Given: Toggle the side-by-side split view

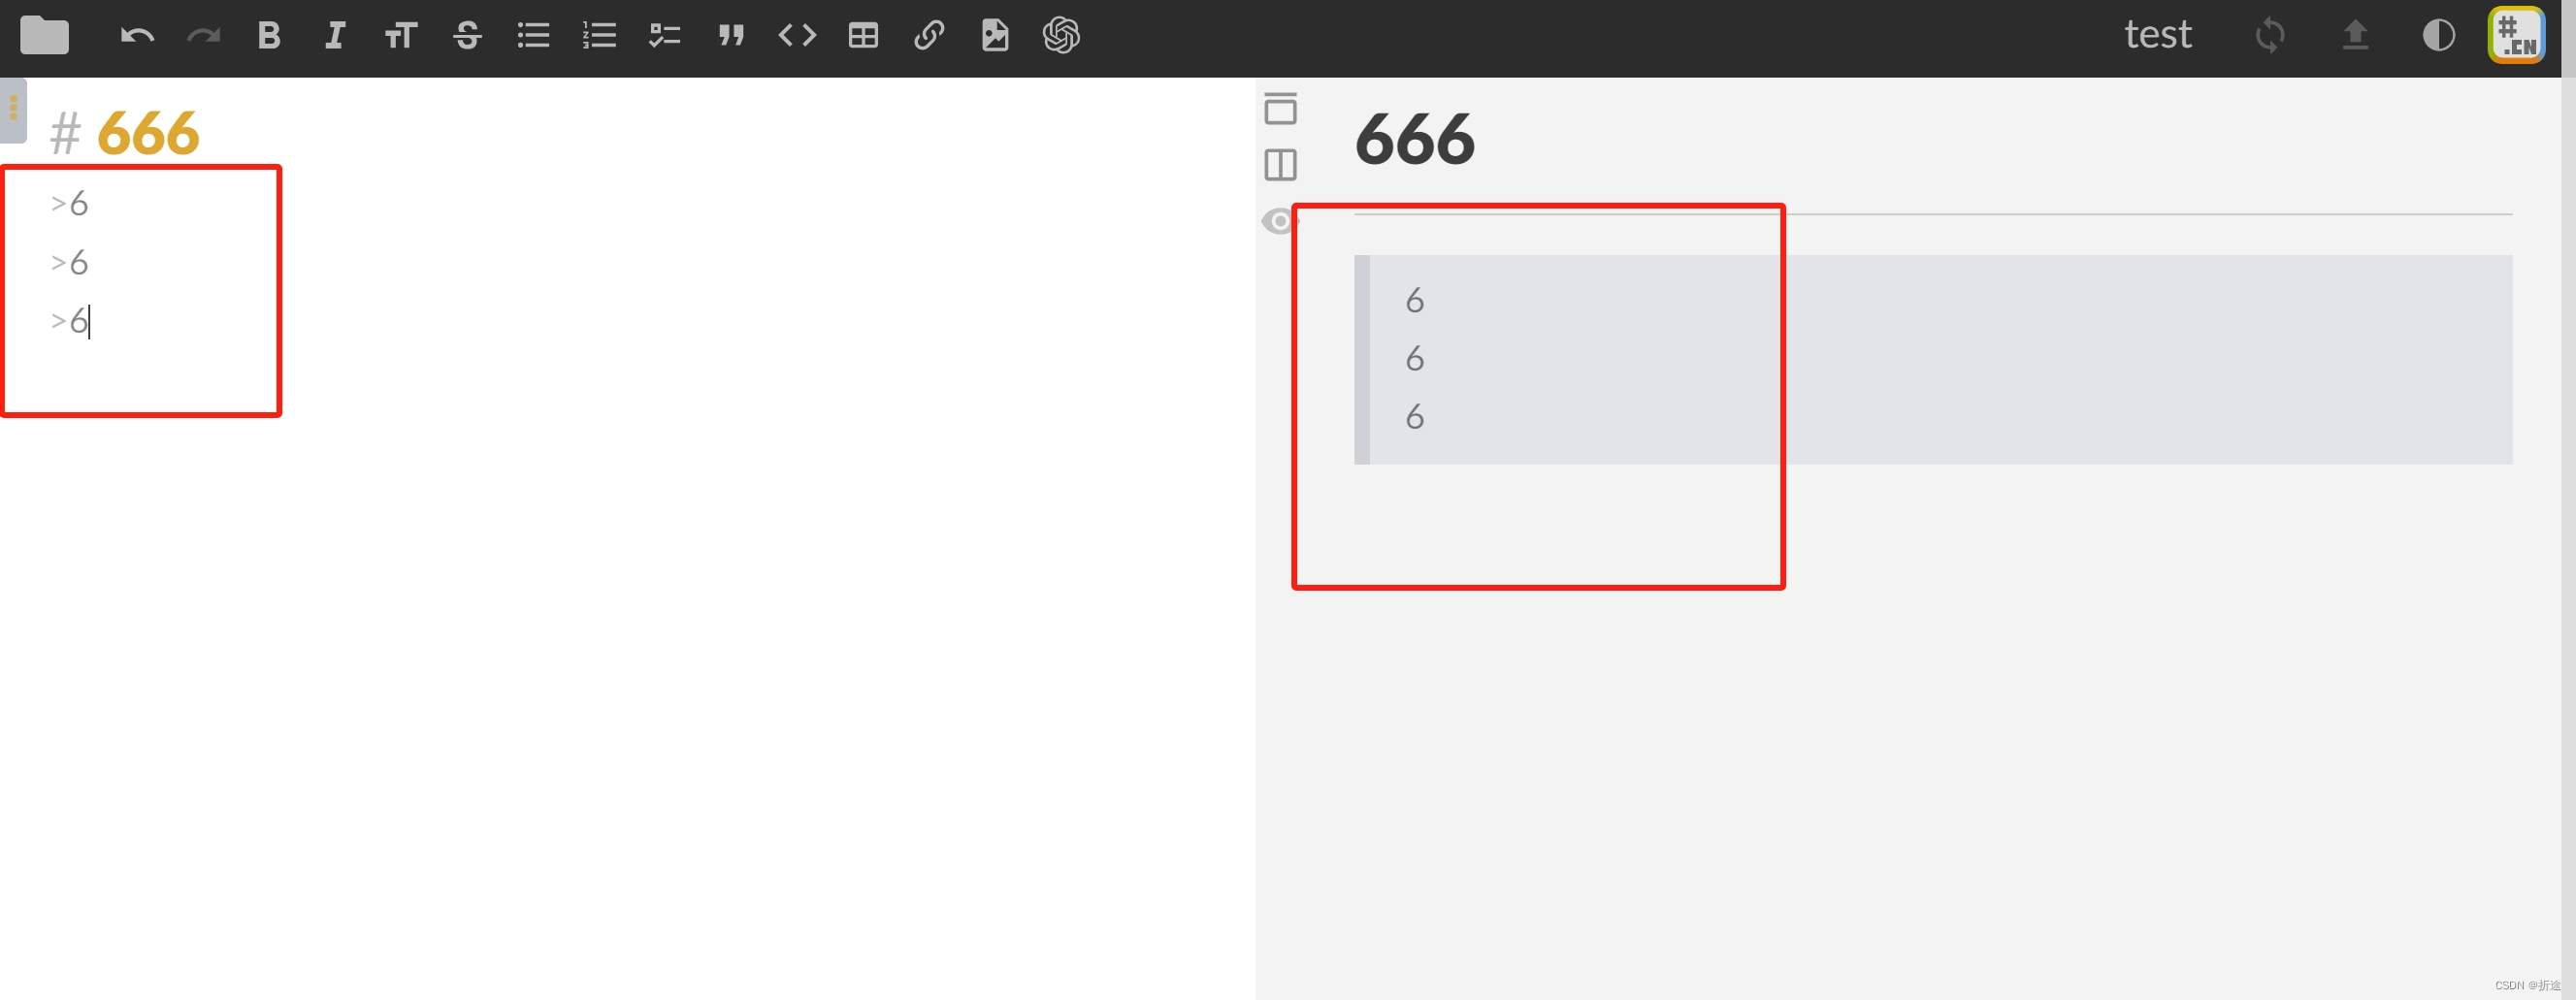Looking at the screenshot, I should 1280,165.
